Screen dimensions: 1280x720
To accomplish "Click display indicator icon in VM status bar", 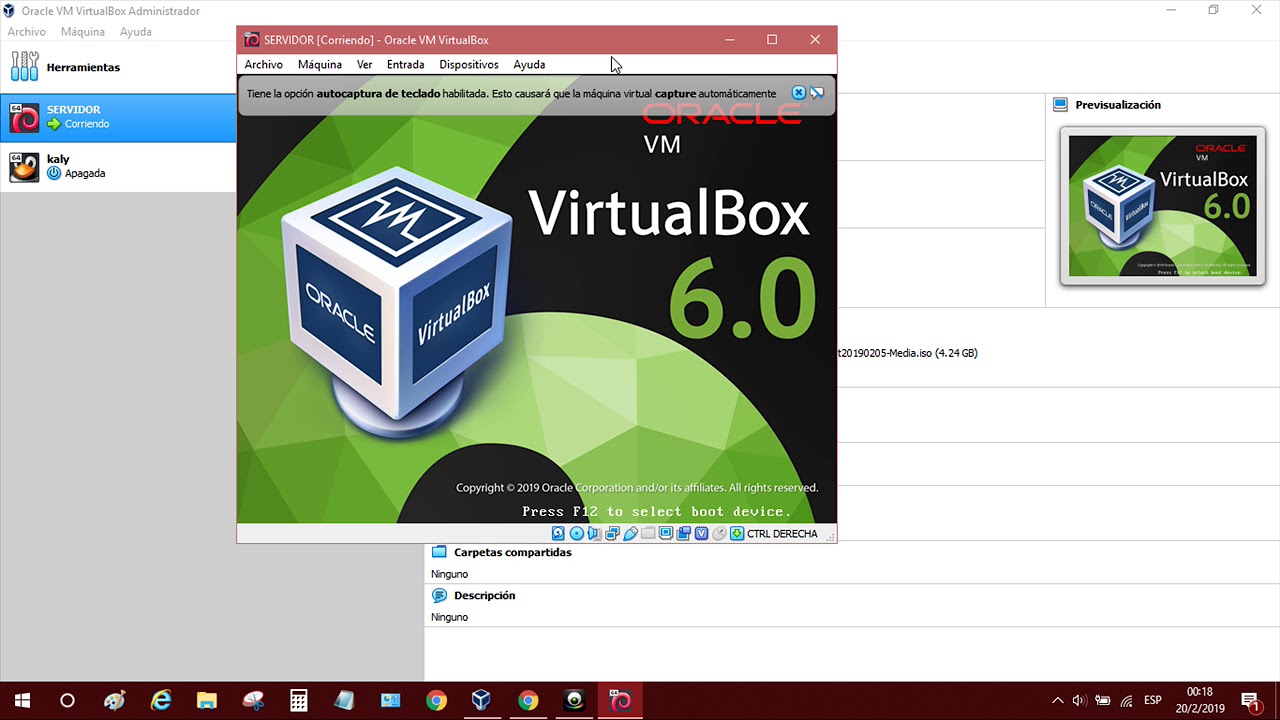I will [x=666, y=534].
